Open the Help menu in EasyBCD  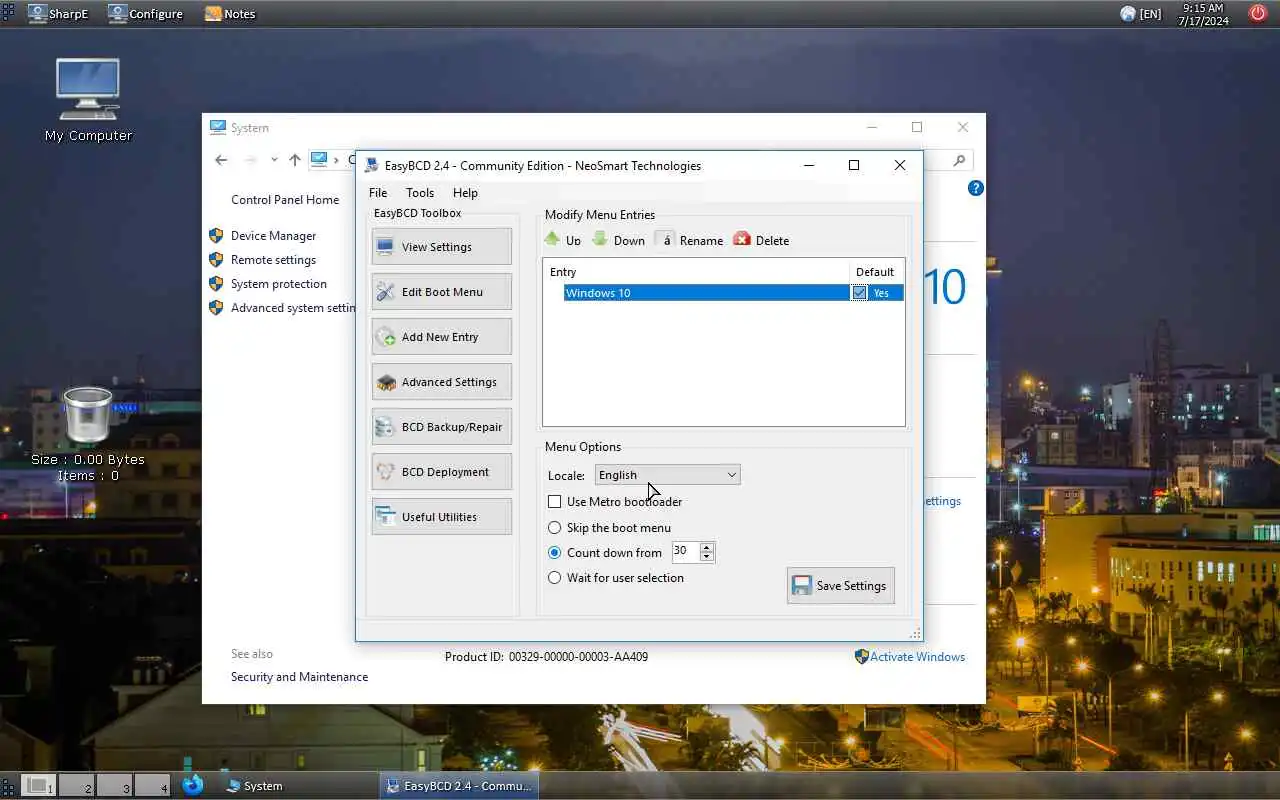tap(465, 193)
